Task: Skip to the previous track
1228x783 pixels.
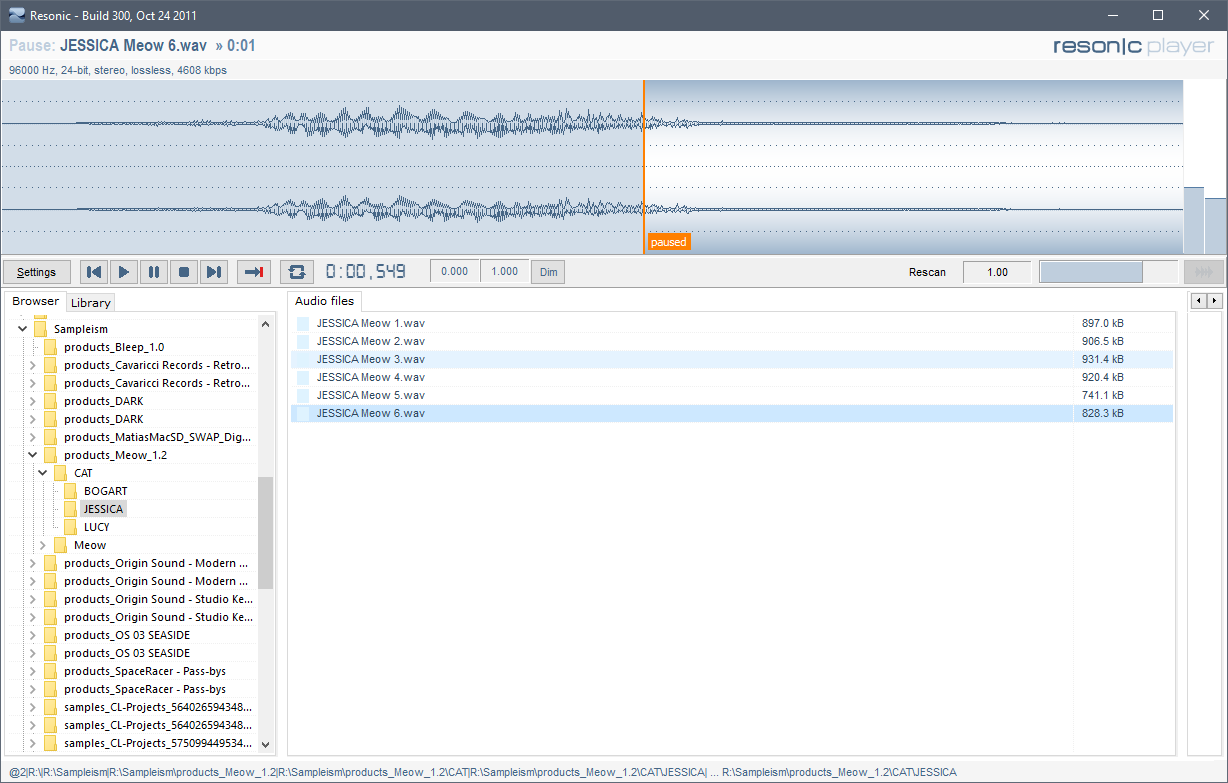Action: (x=94, y=272)
